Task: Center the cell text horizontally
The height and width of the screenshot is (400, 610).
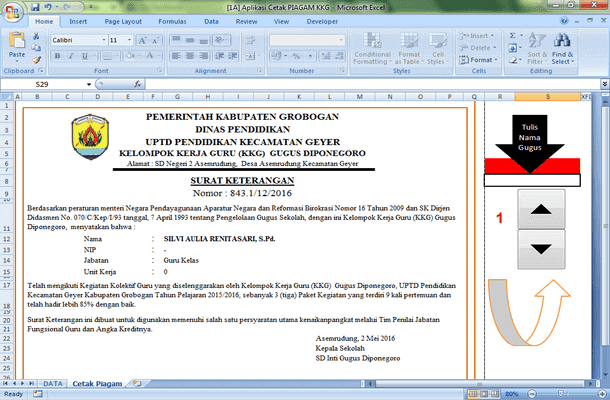Action: [x=190, y=56]
